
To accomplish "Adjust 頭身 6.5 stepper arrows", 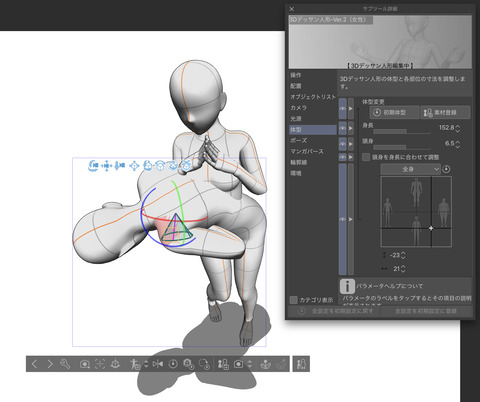I will 458,144.
